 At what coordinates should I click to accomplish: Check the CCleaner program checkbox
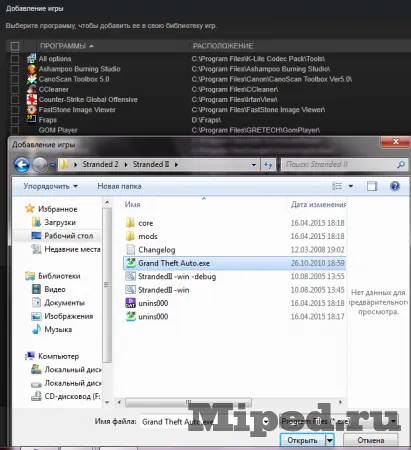(15, 89)
